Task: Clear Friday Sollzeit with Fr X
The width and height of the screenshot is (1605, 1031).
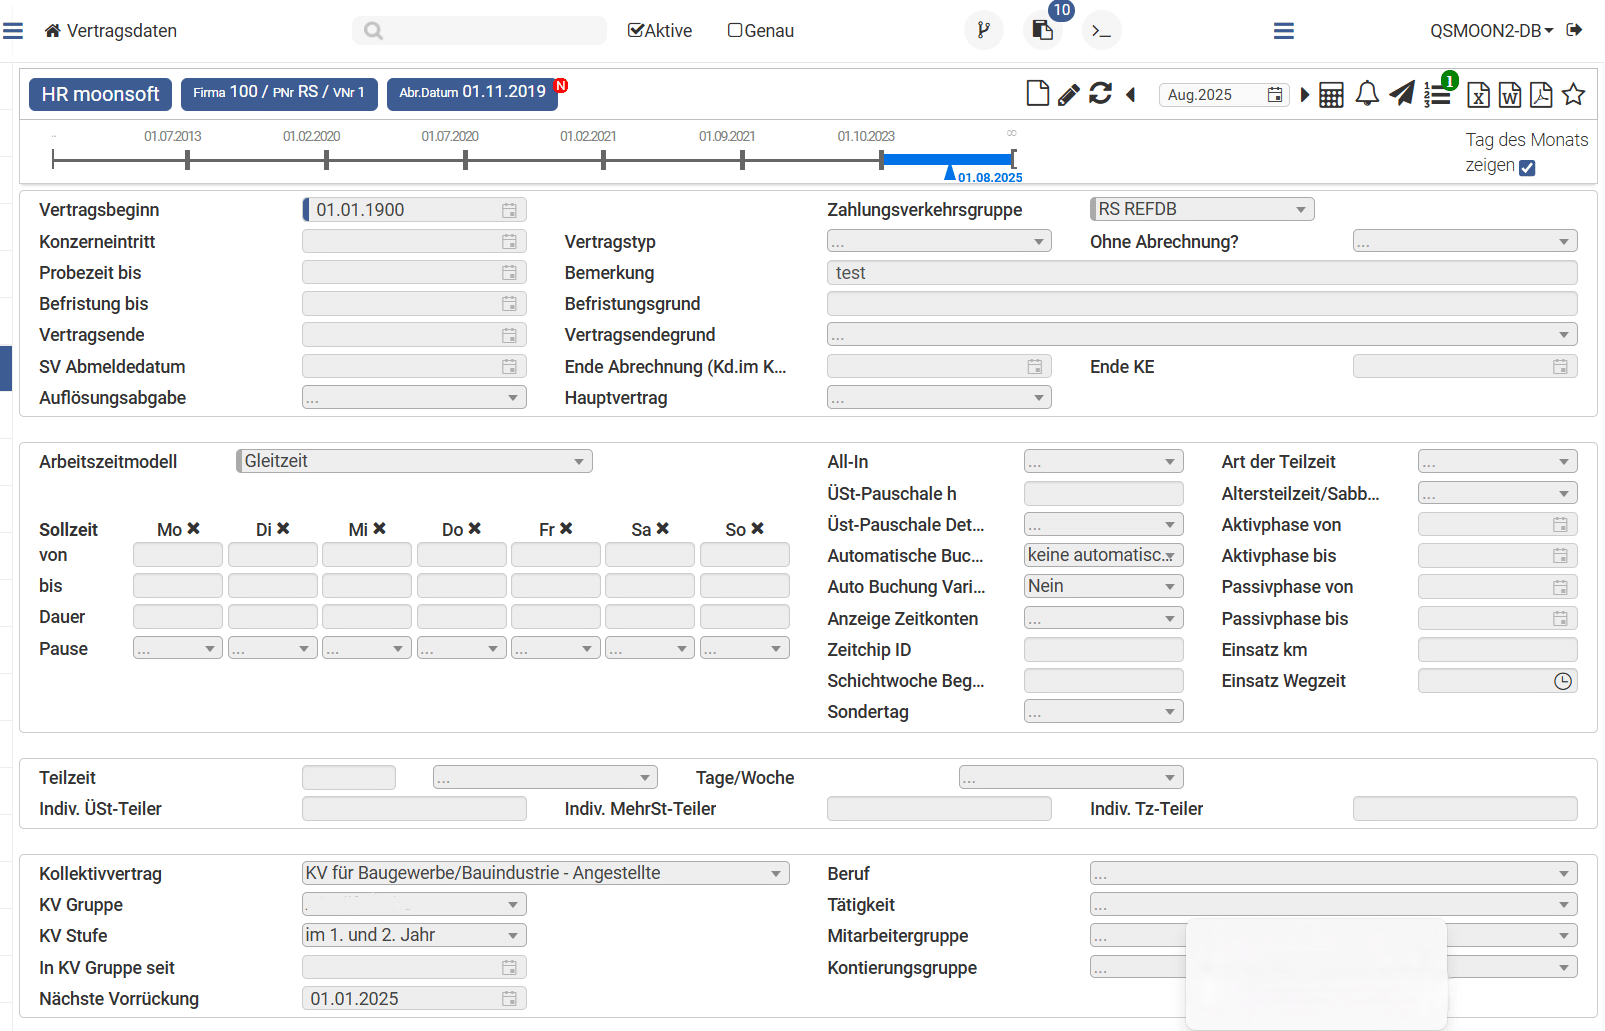Action: [566, 529]
